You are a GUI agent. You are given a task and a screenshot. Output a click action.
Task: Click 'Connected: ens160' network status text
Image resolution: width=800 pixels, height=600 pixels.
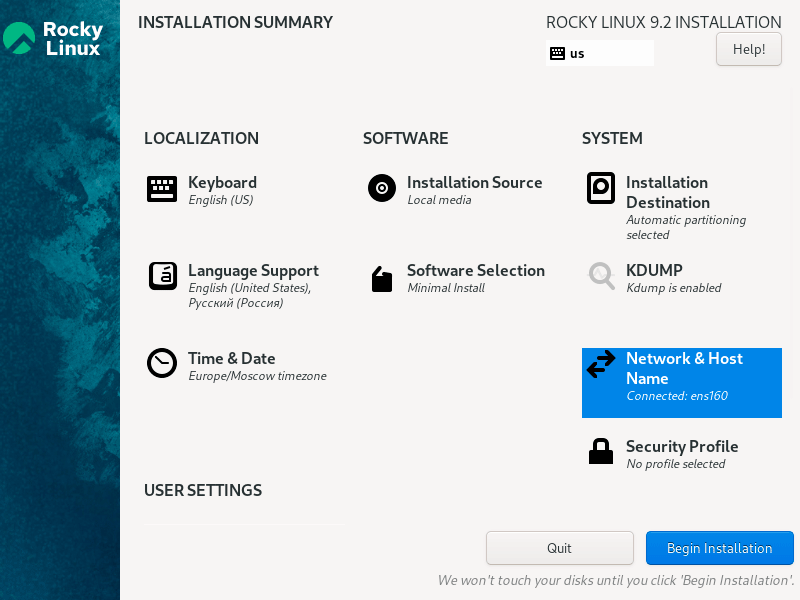coord(677,396)
